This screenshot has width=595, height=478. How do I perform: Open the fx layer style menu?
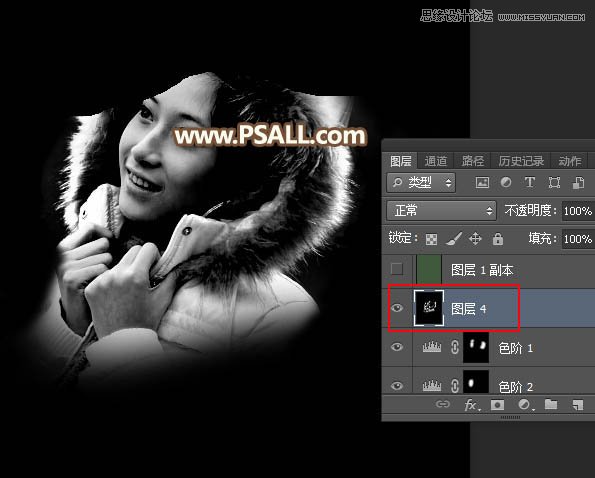pos(472,405)
